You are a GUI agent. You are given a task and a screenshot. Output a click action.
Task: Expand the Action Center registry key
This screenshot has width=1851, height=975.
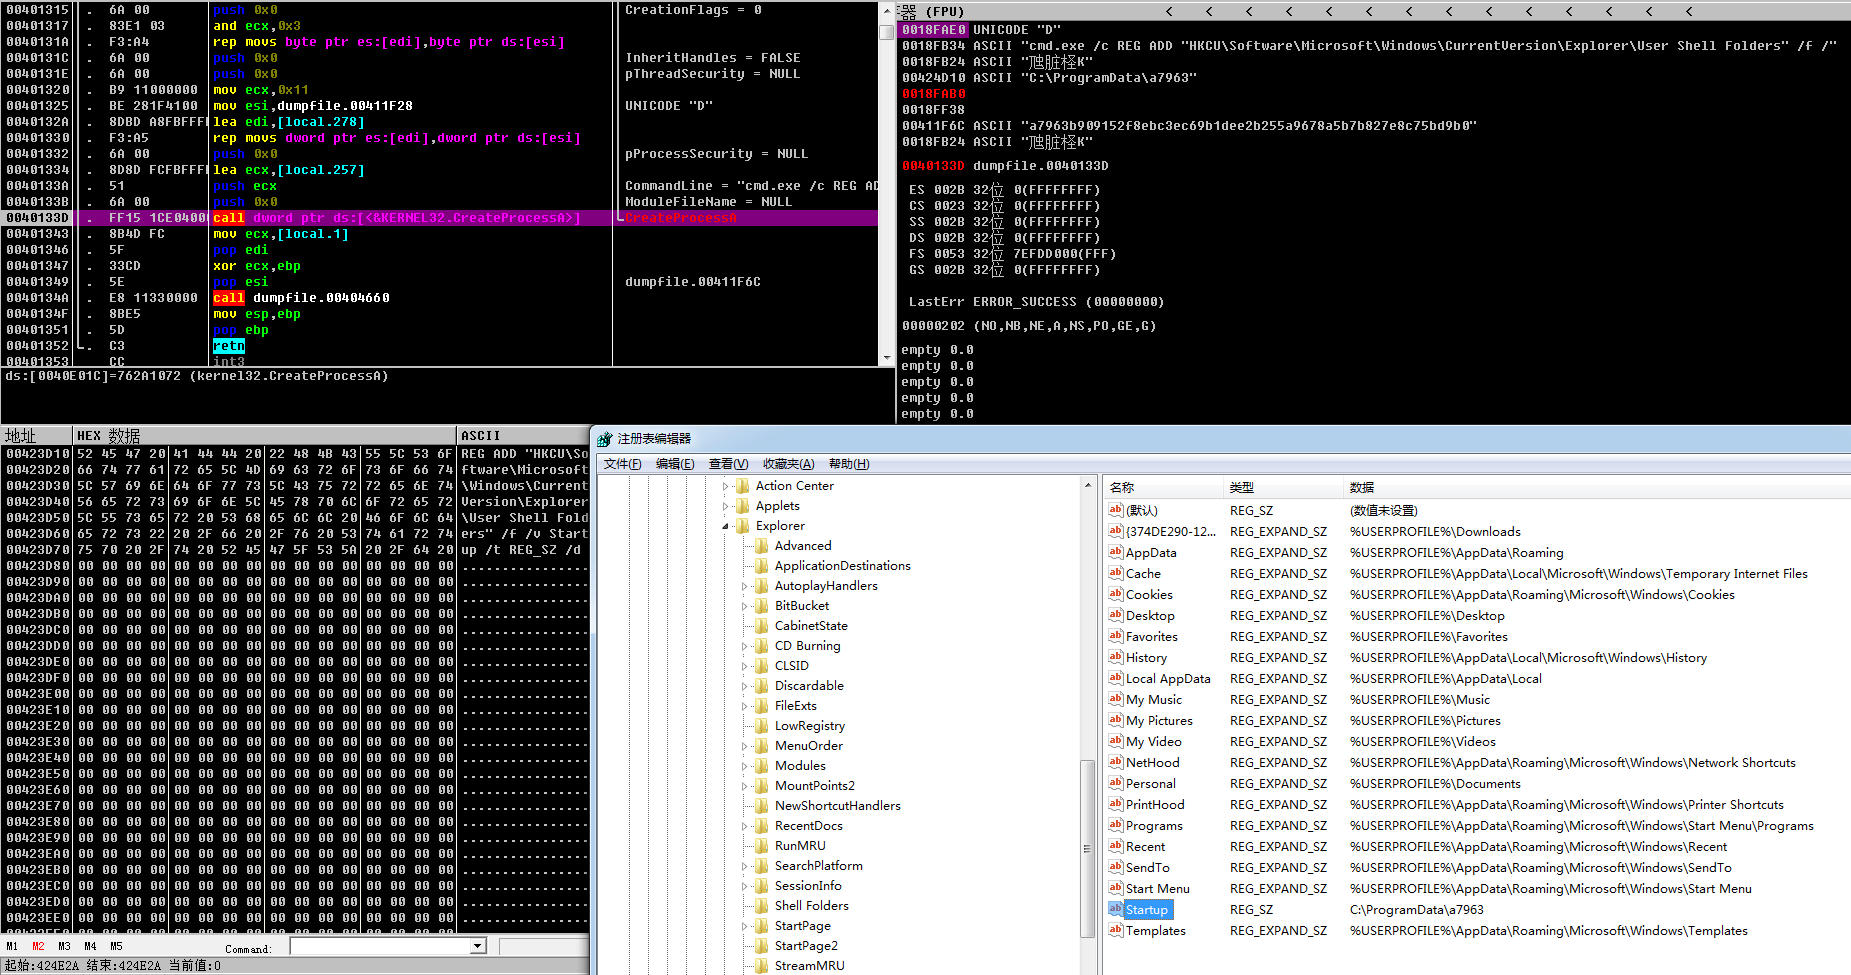(x=726, y=486)
